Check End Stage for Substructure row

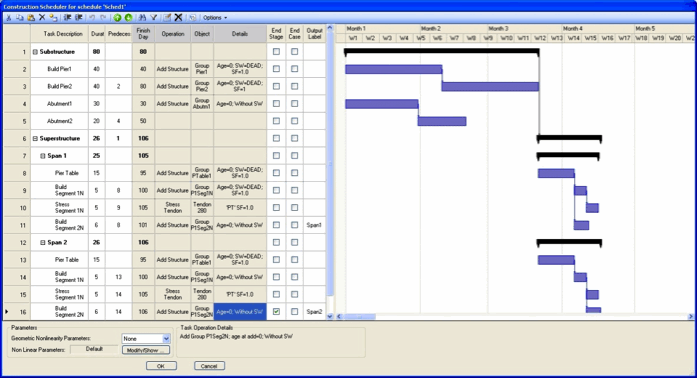tap(276, 52)
